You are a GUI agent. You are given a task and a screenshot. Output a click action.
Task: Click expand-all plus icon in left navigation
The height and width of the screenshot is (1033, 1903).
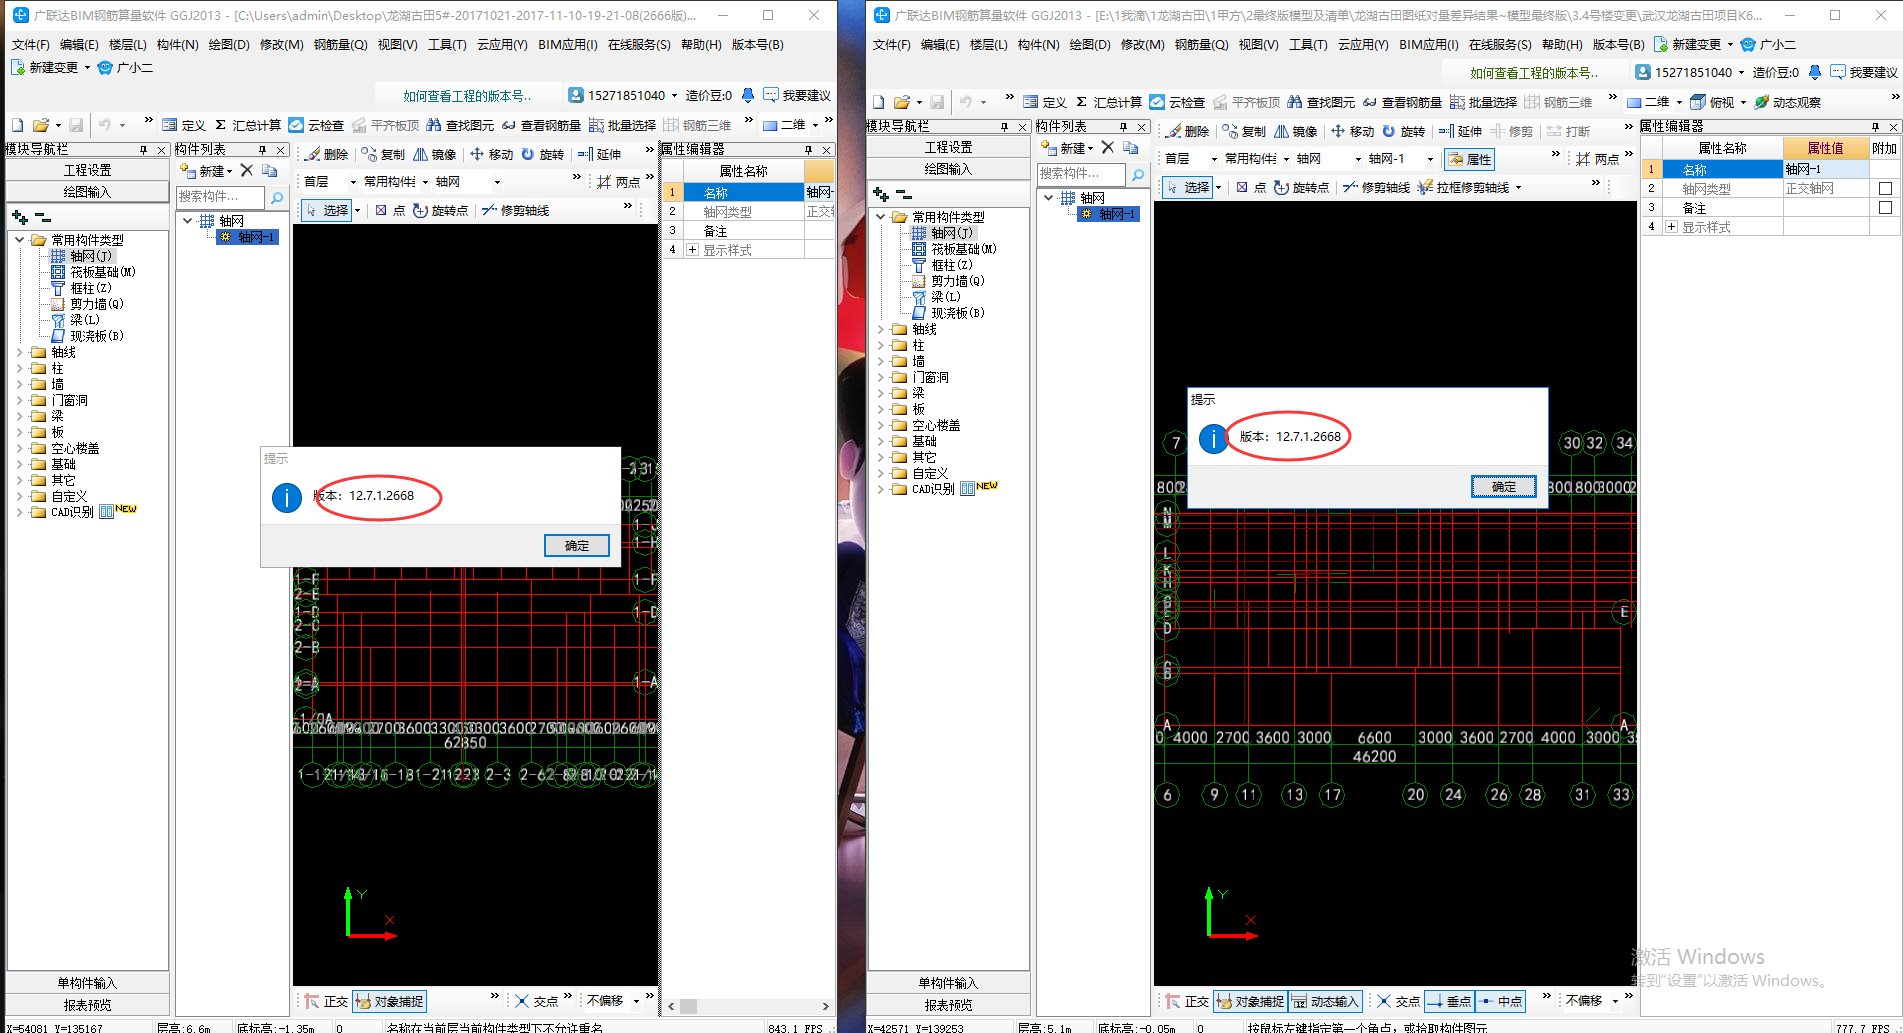click(x=19, y=217)
